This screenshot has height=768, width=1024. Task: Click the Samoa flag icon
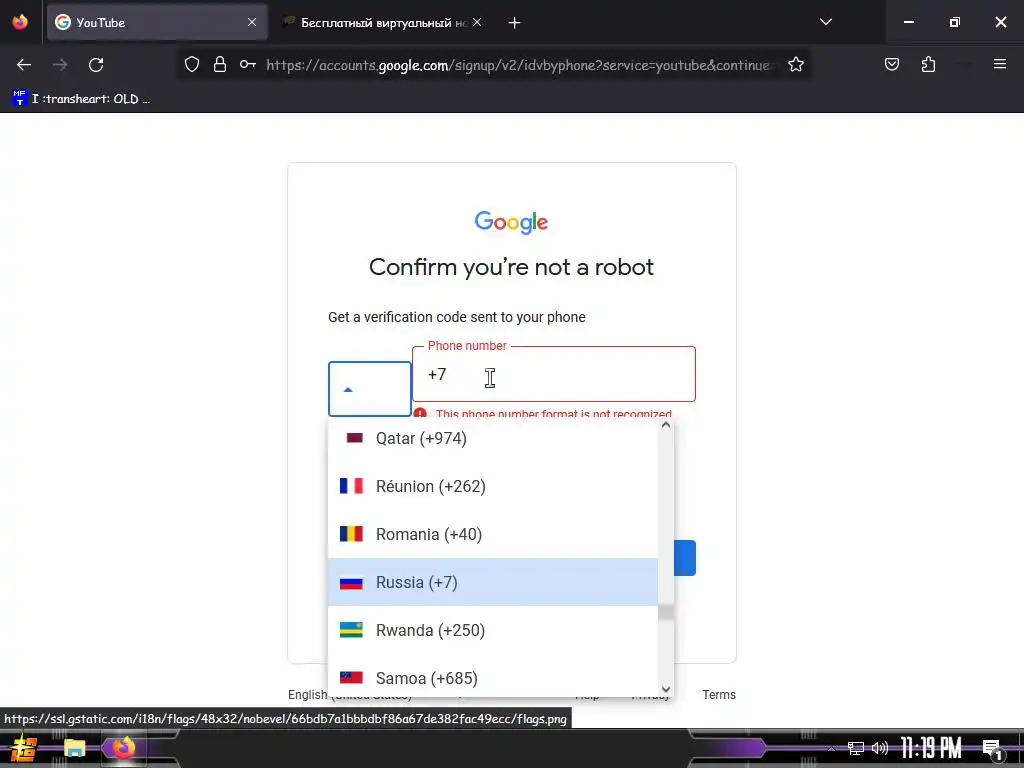[351, 677]
